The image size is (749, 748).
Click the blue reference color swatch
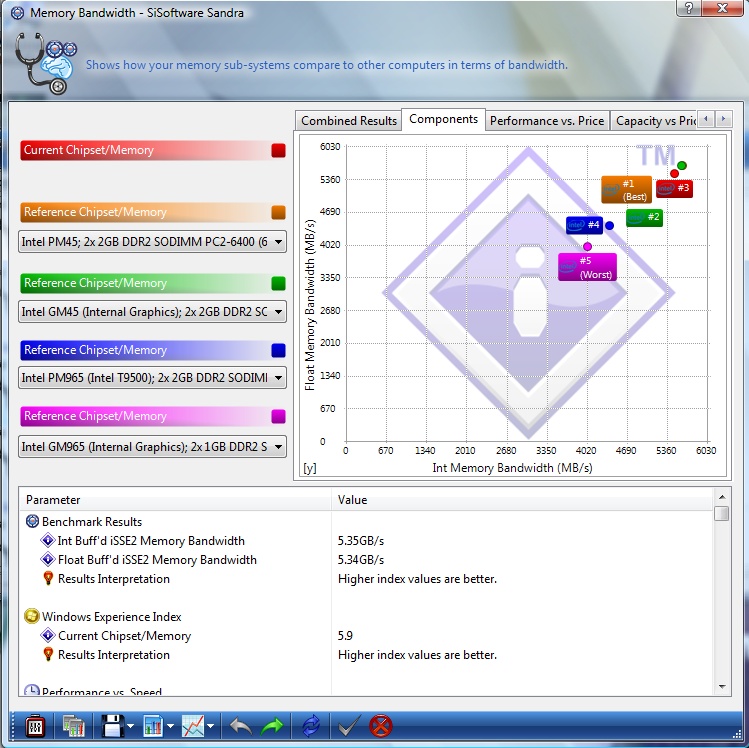point(278,350)
